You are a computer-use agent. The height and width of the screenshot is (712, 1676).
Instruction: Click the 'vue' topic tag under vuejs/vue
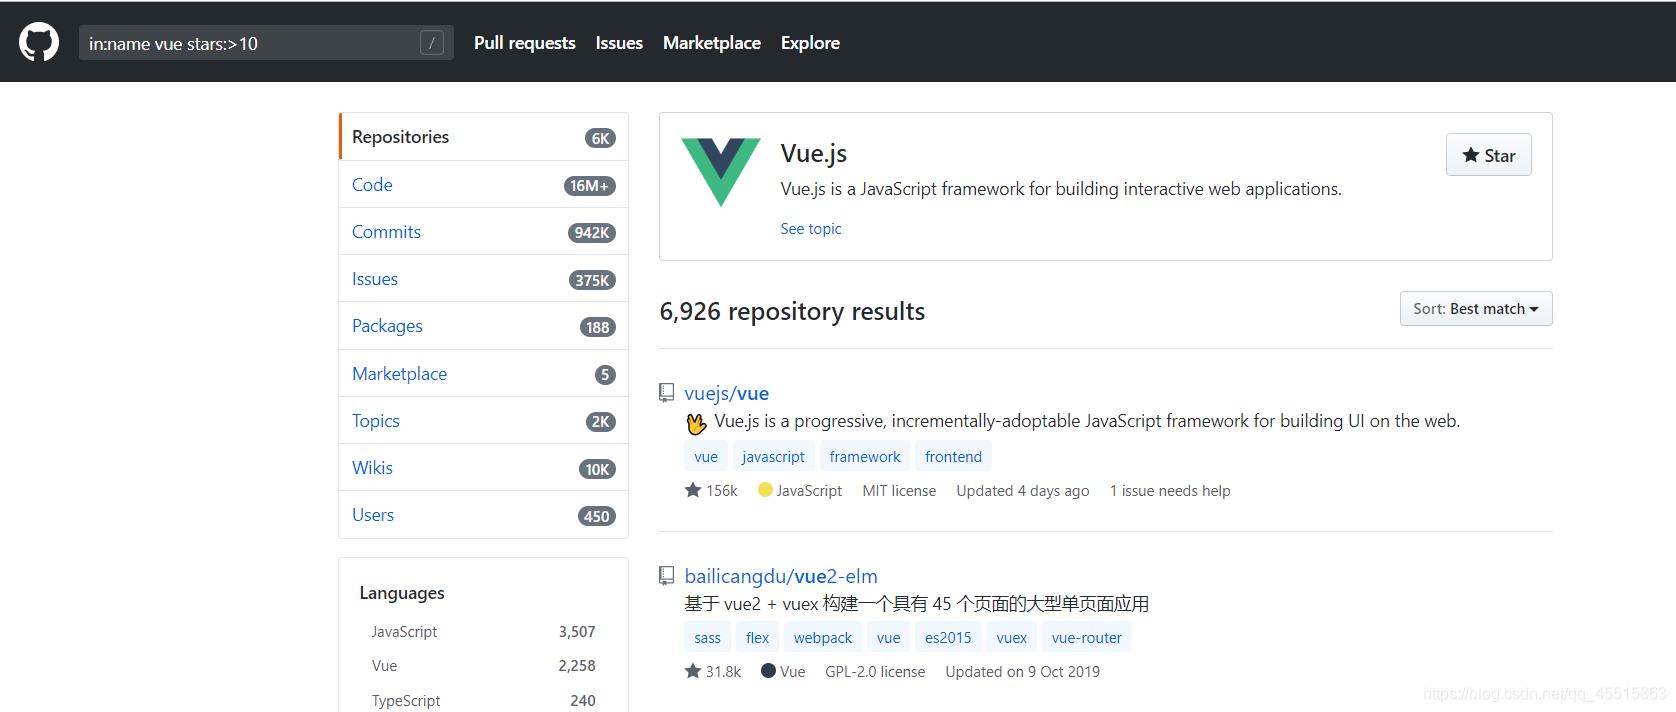(x=706, y=457)
